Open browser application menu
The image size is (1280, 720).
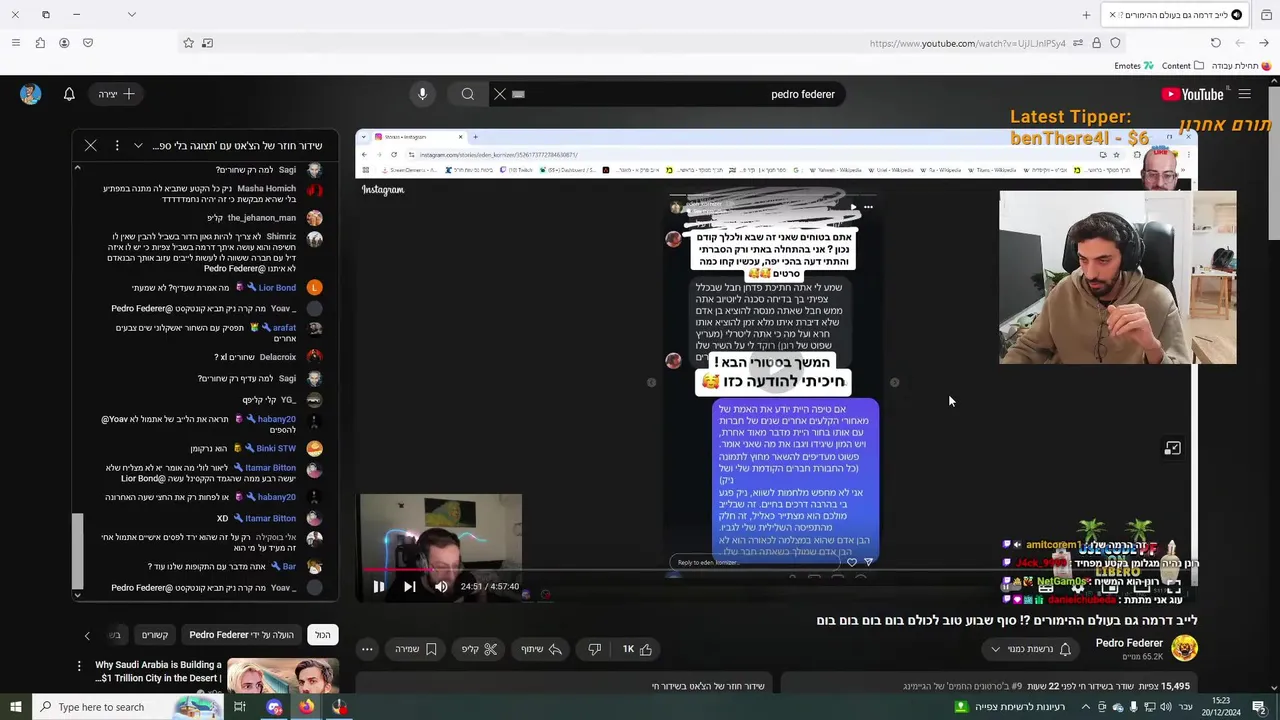pyautogui.click(x=15, y=43)
